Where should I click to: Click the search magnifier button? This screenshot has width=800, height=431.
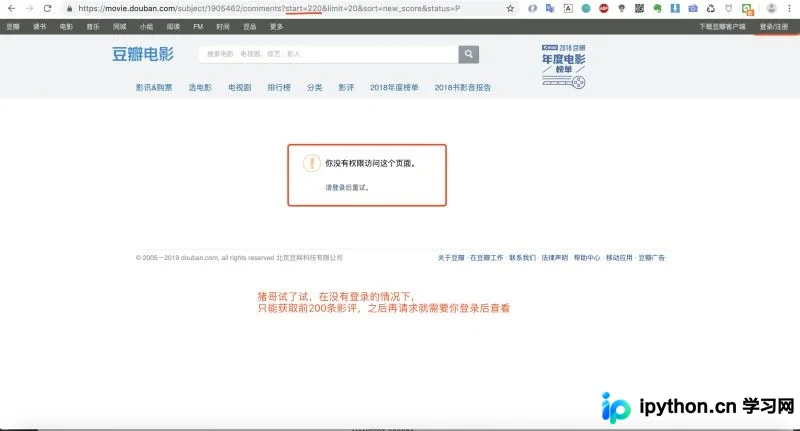[468, 54]
